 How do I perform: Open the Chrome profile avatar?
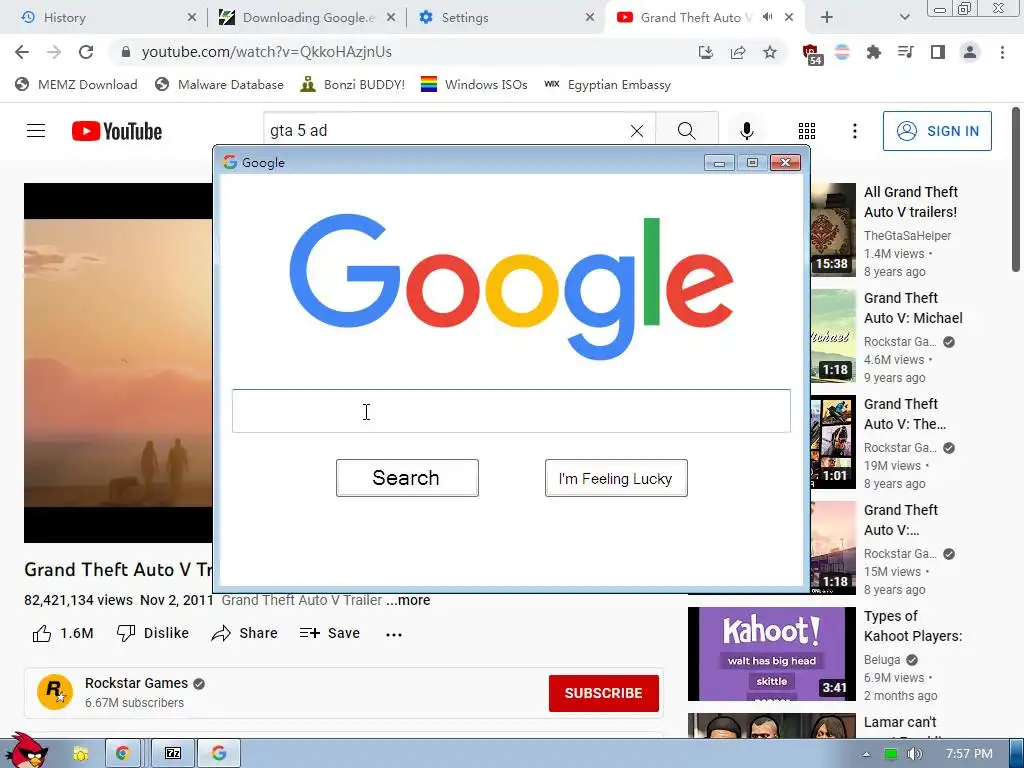(970, 52)
